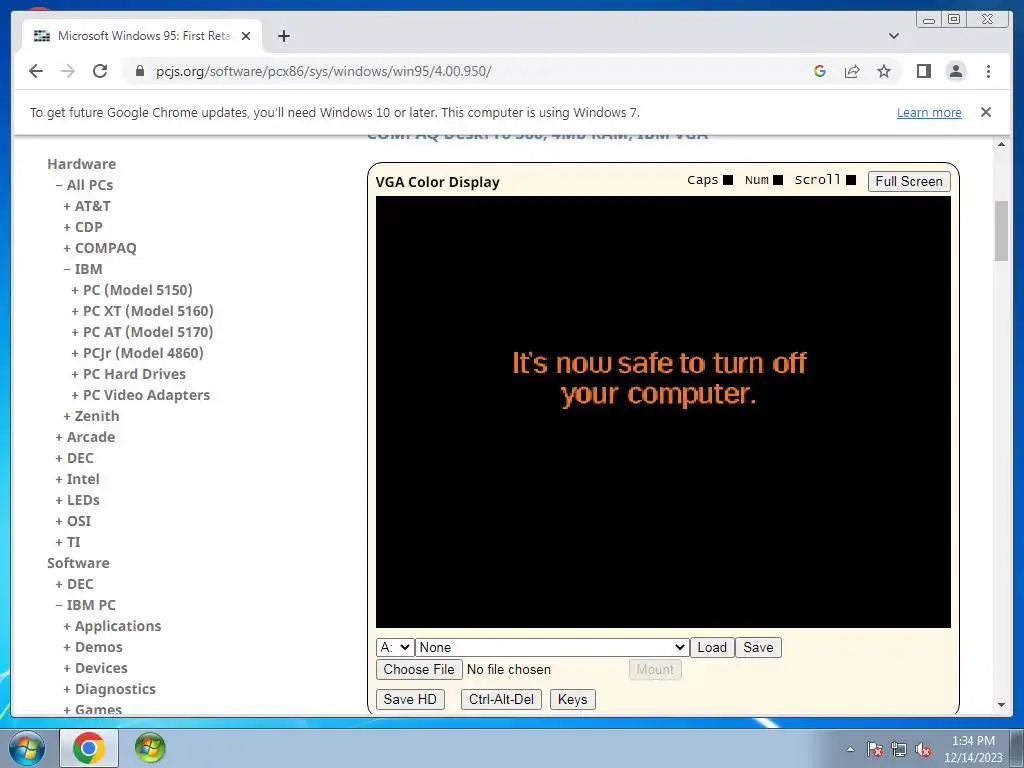View site information via padlock icon
Viewport: 1024px width, 768px height.
(139, 71)
